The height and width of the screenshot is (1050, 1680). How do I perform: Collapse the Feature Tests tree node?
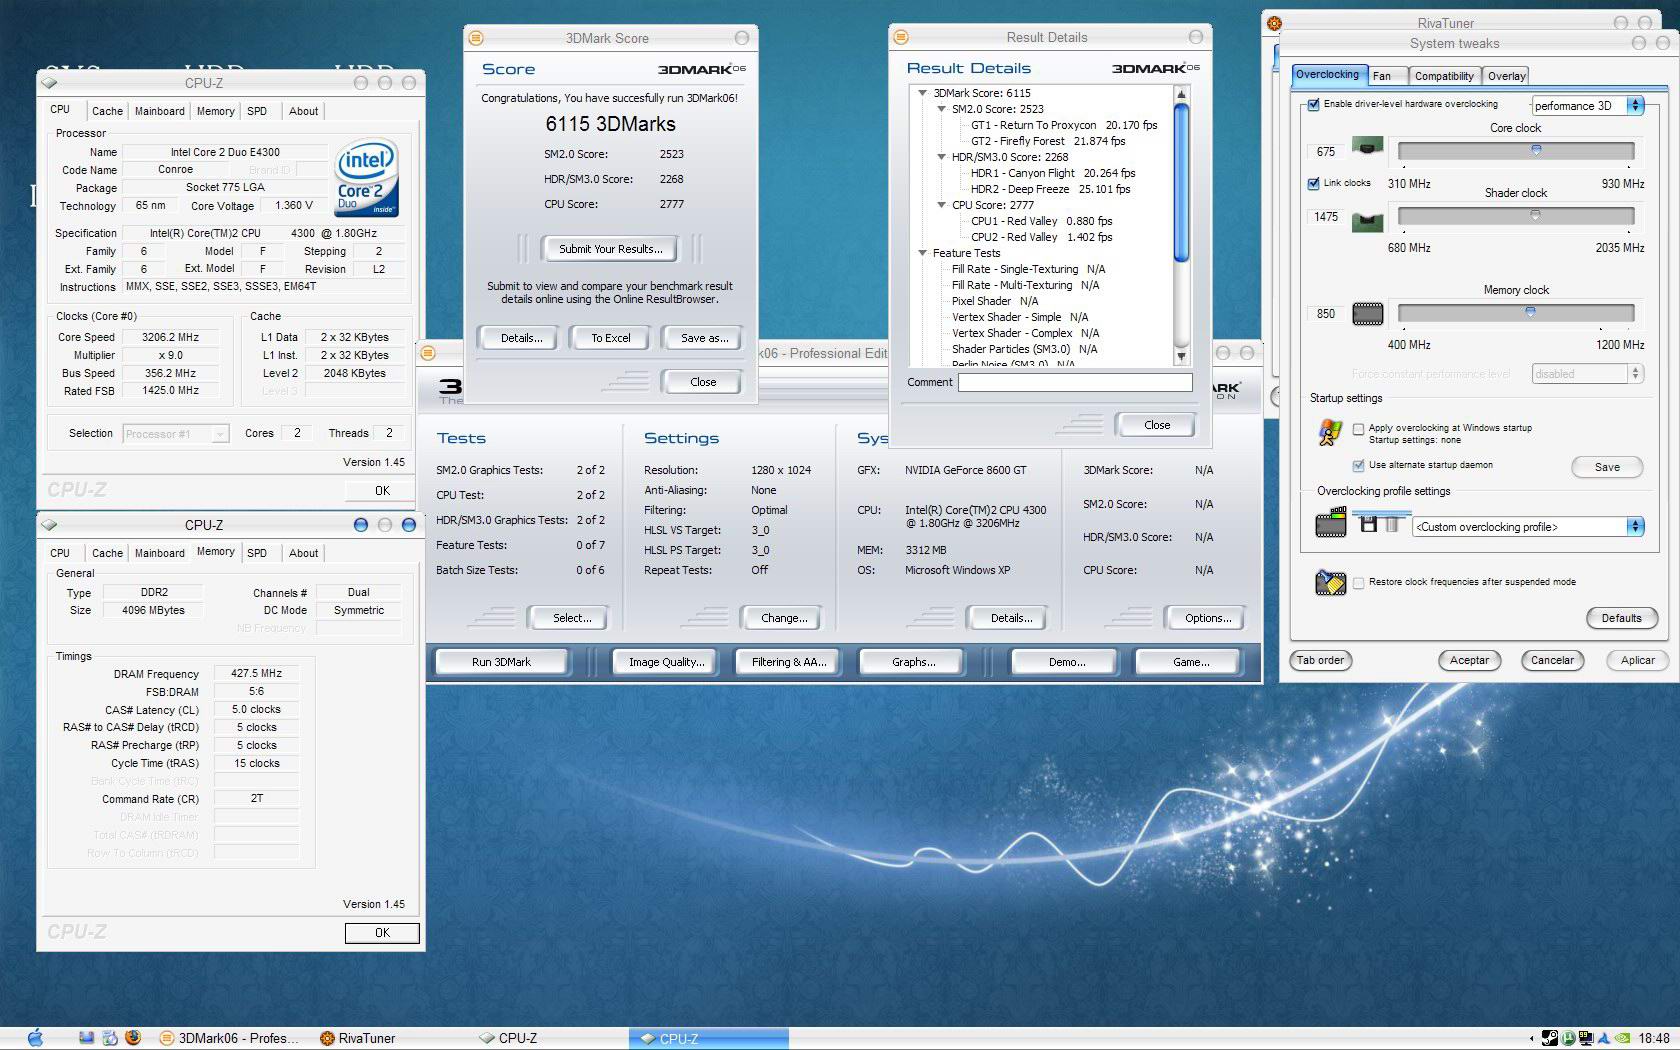[x=923, y=253]
